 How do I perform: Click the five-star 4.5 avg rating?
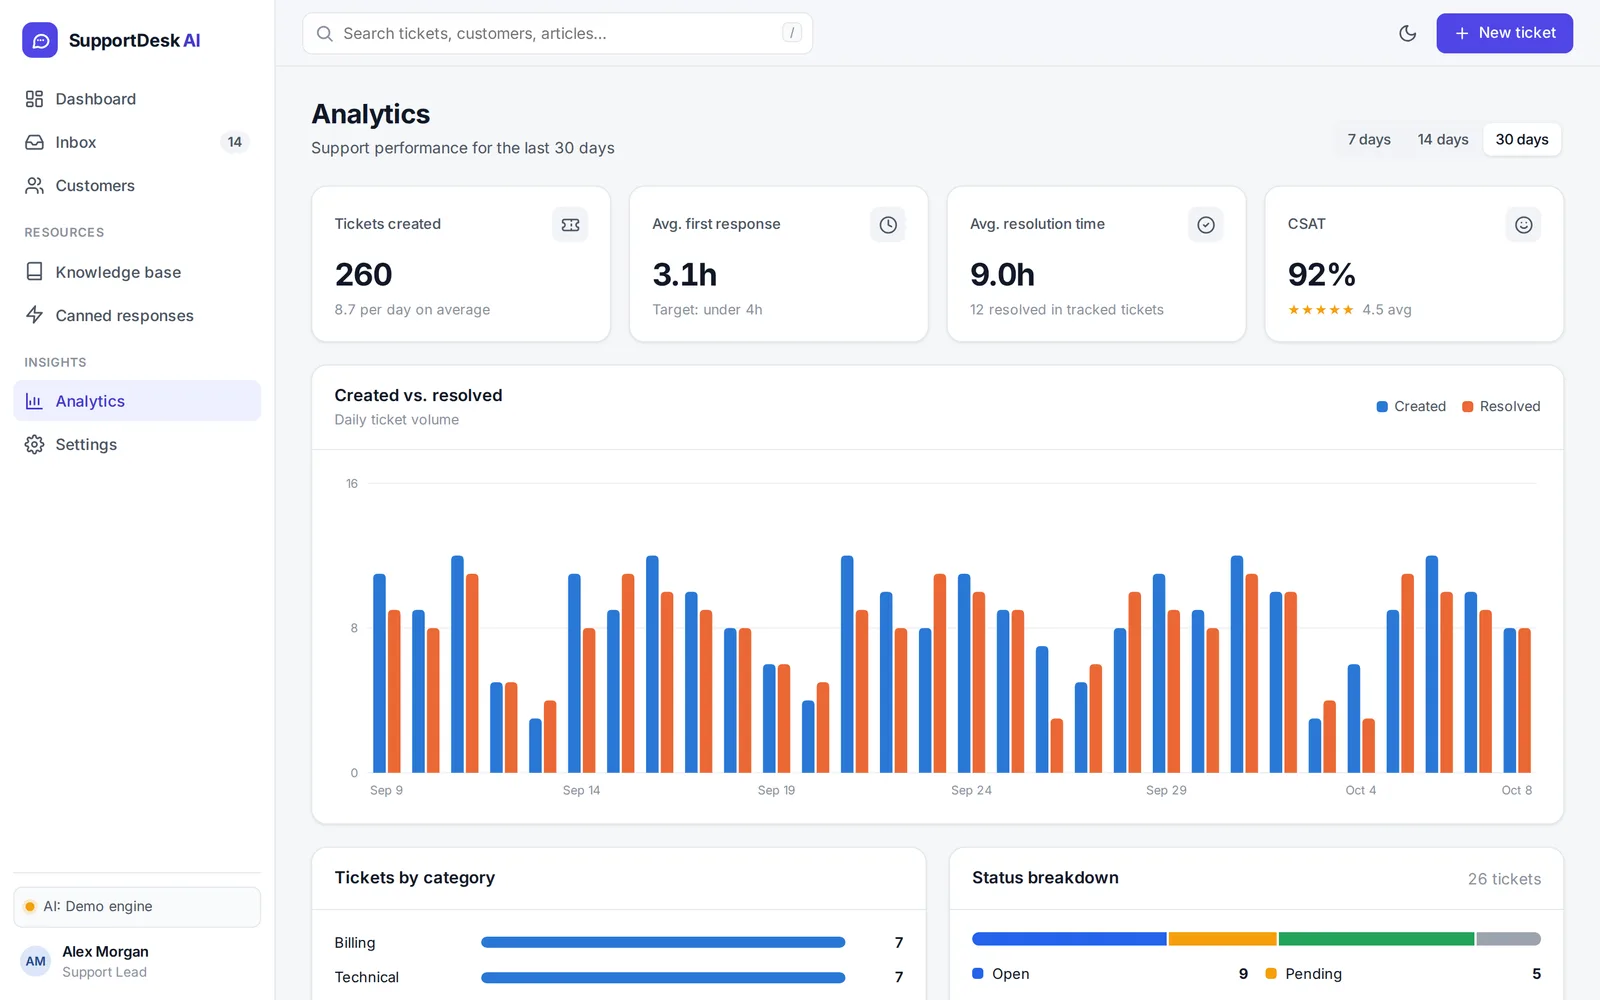coord(1349,310)
